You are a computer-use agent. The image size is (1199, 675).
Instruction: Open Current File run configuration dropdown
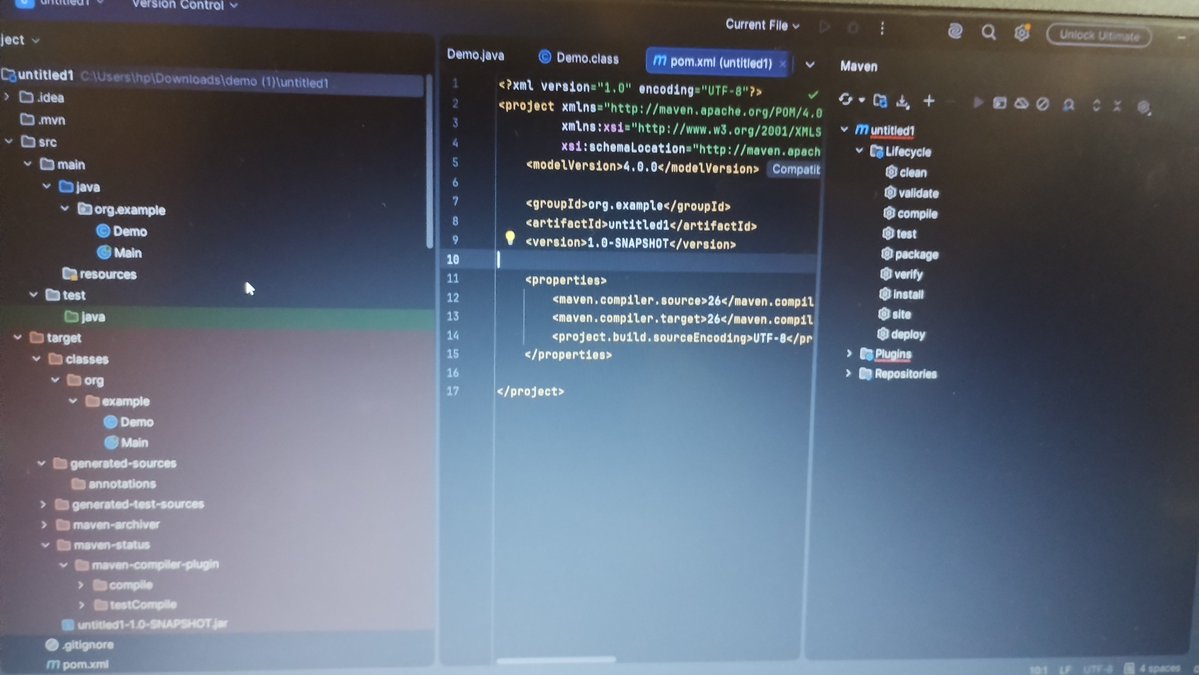click(x=762, y=24)
